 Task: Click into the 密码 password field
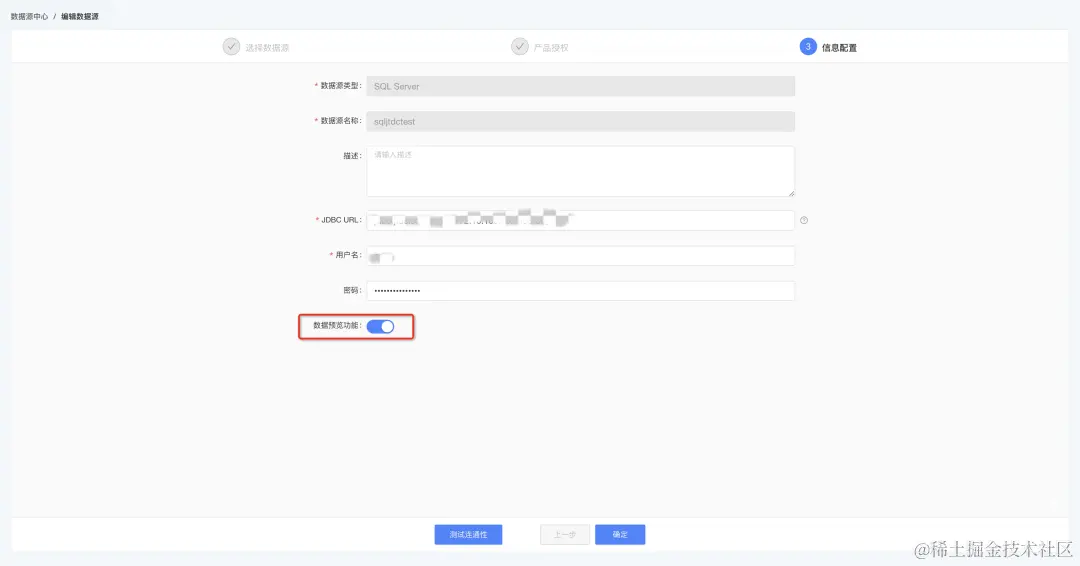(581, 291)
